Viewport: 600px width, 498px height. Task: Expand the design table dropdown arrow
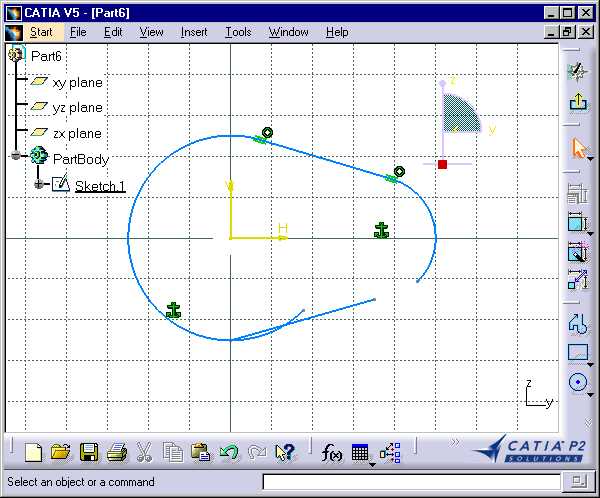pyautogui.click(x=372, y=464)
